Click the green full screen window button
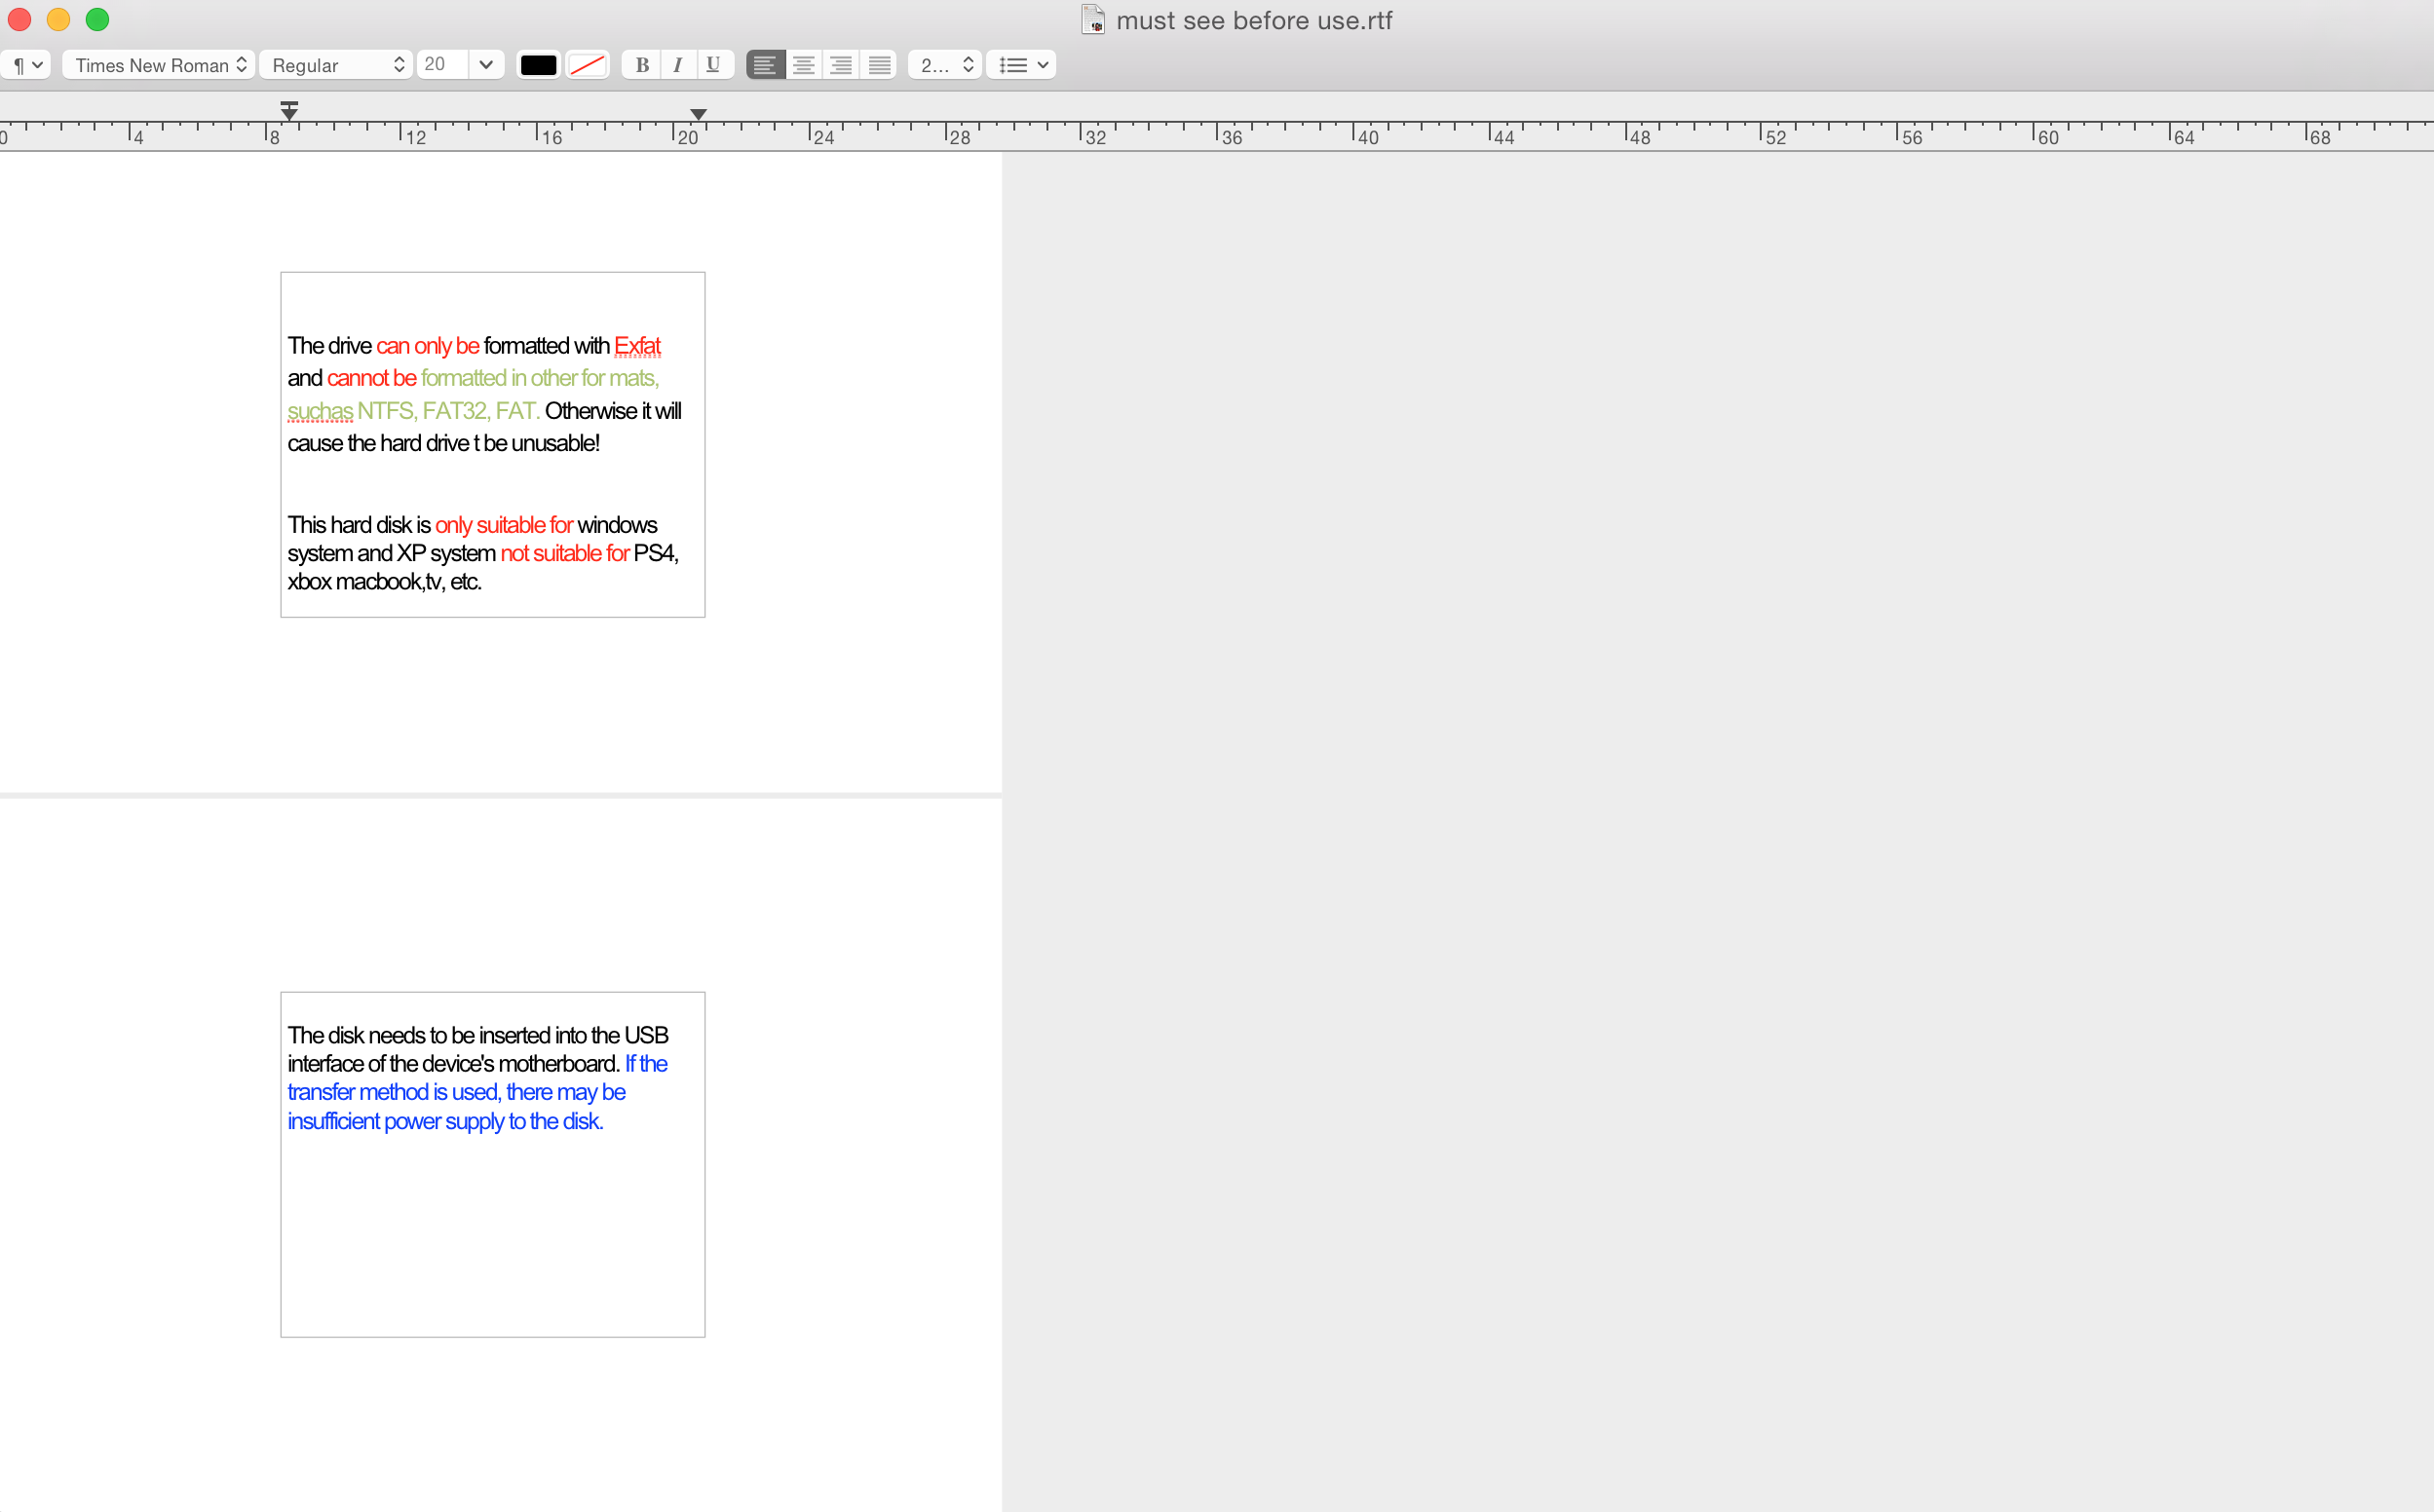2434x1512 pixels. tap(98, 20)
